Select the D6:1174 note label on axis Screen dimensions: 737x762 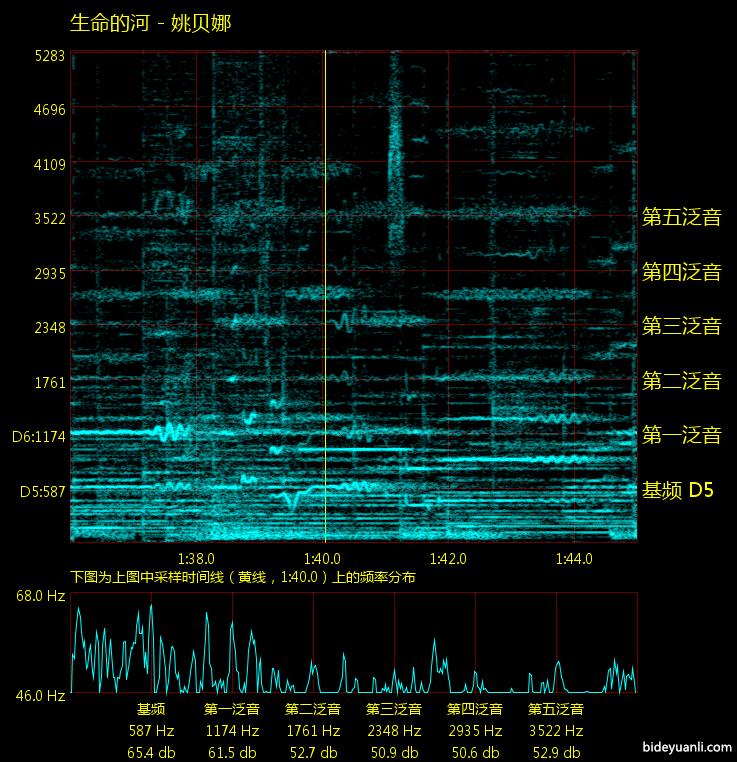point(39,437)
